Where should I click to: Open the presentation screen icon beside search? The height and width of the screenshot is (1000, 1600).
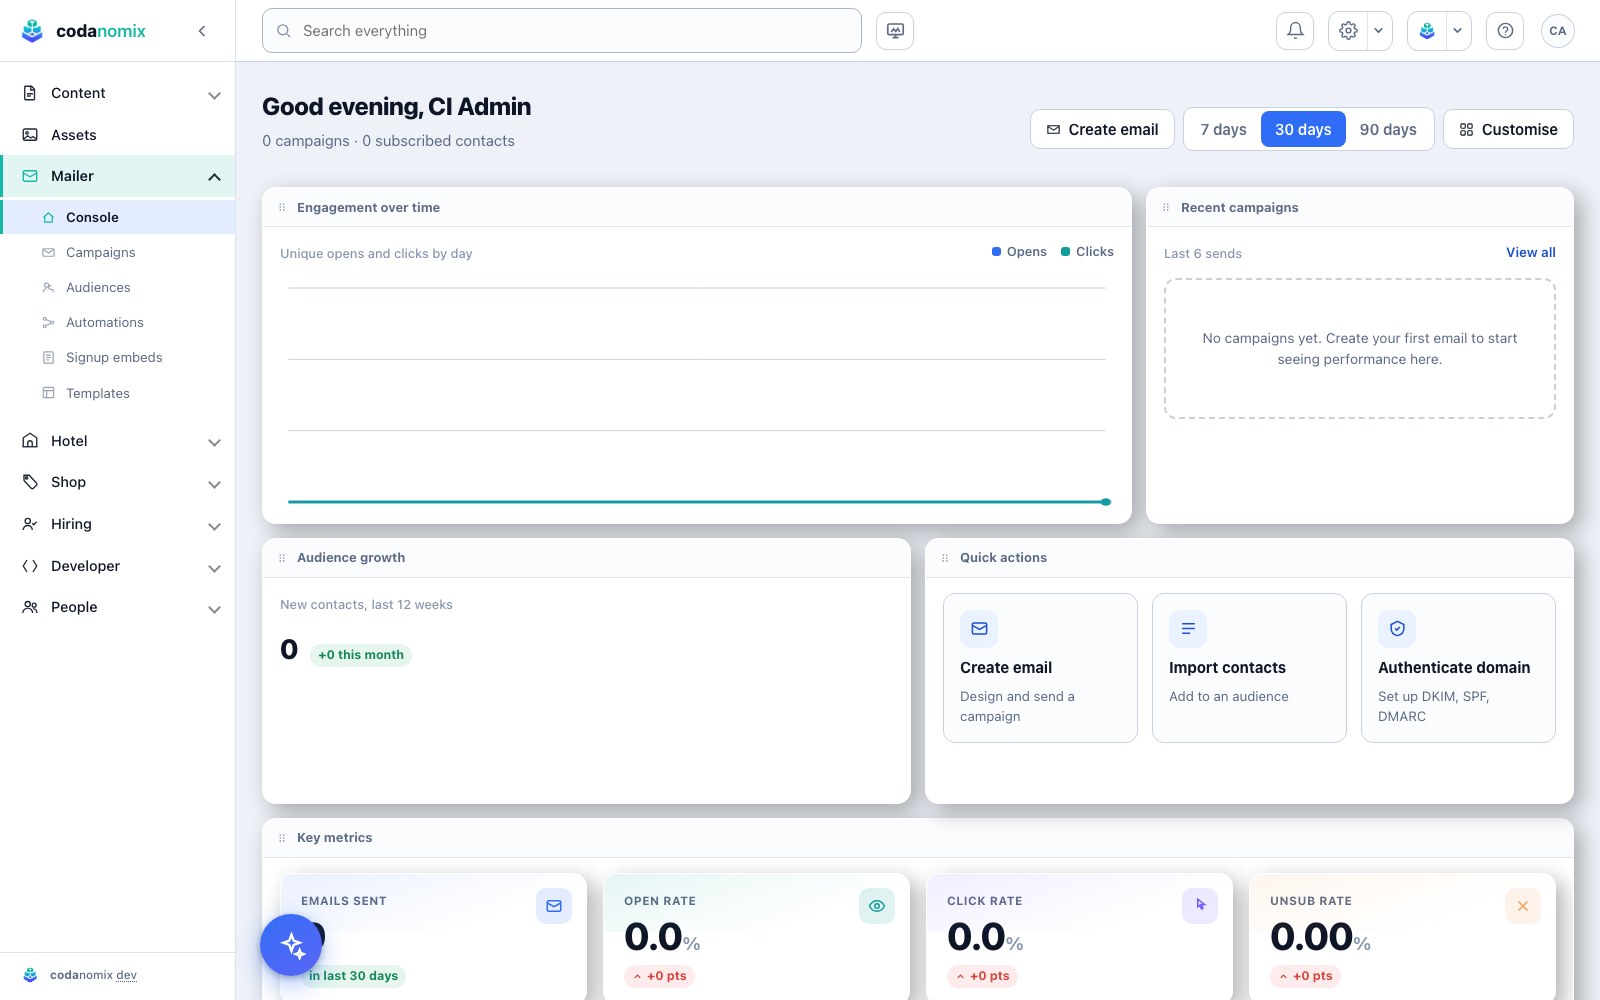pos(895,31)
